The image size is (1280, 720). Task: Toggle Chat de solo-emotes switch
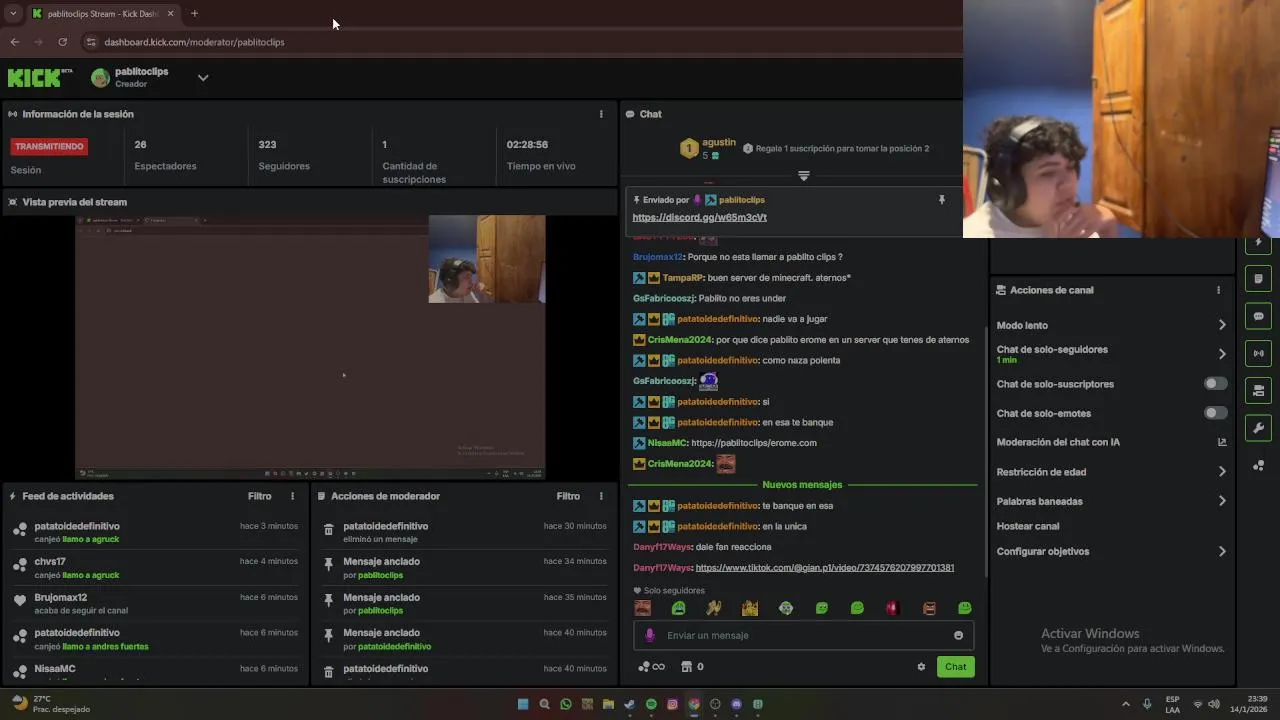[1215, 413]
